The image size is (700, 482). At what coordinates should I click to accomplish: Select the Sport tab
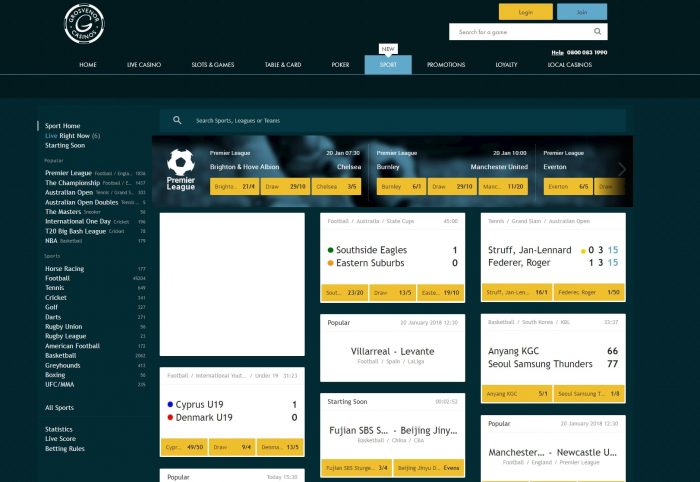(x=388, y=65)
